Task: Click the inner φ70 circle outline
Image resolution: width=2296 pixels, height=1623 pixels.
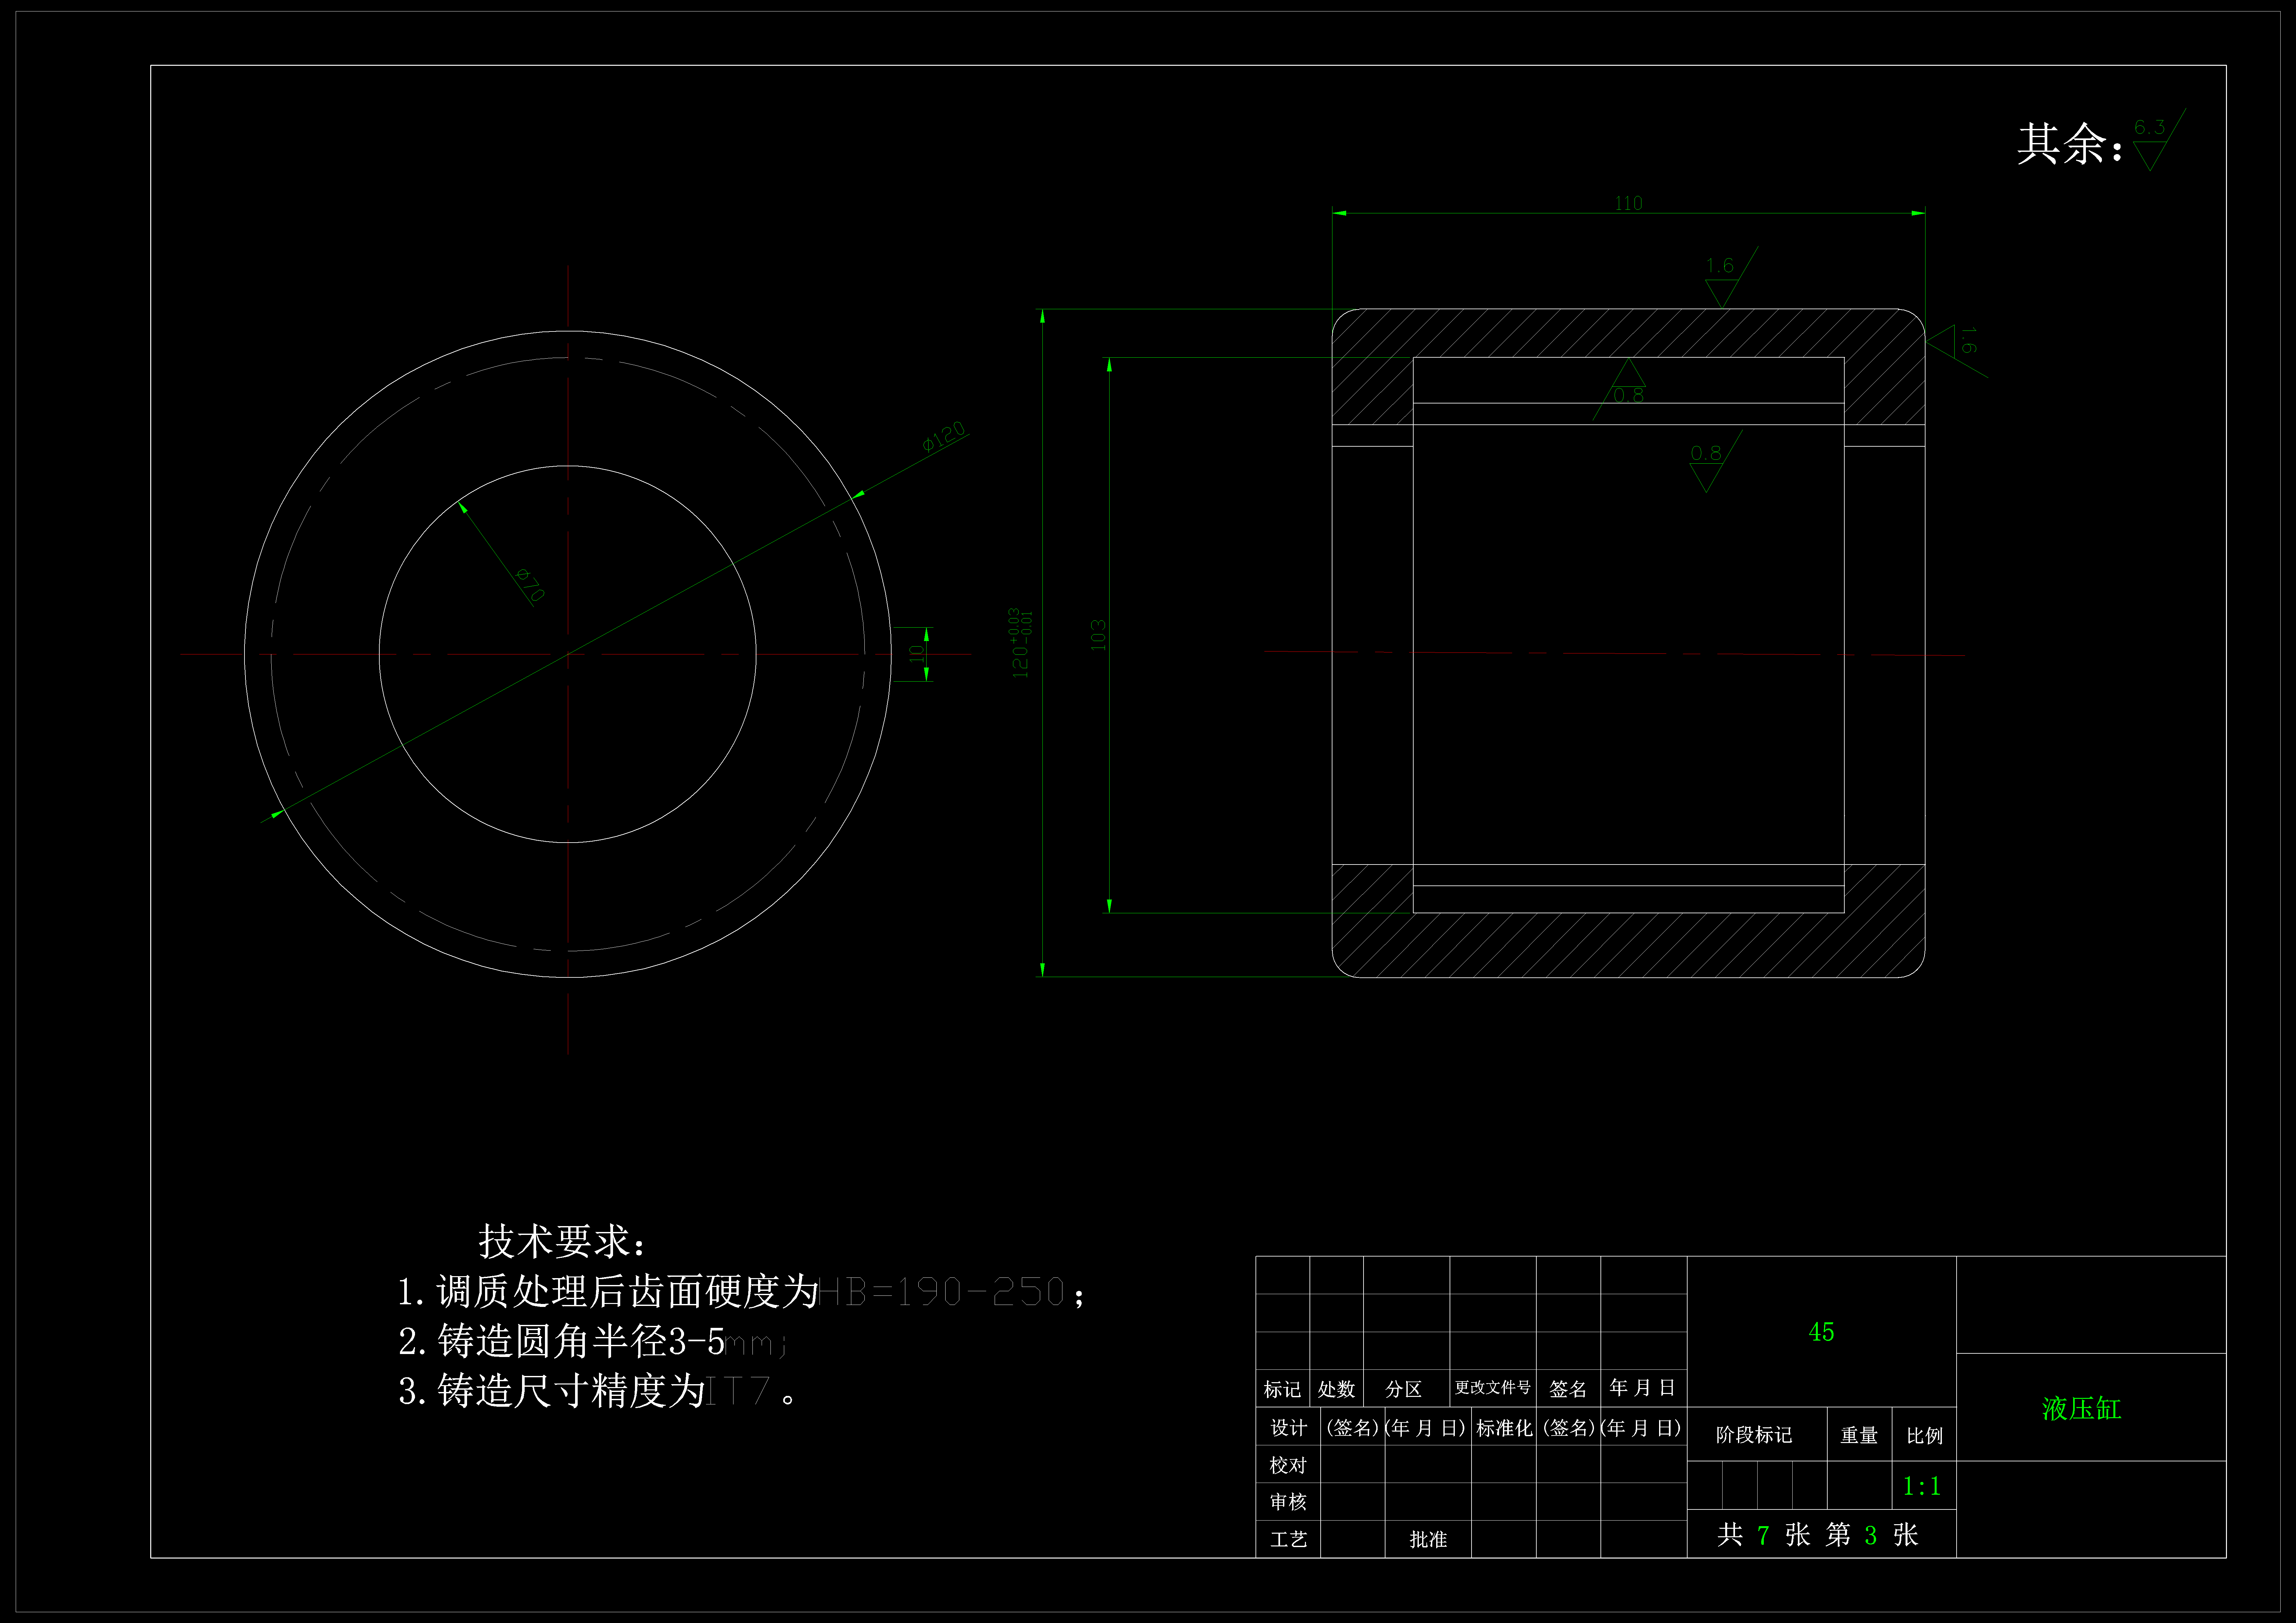Action: [x=568, y=466]
